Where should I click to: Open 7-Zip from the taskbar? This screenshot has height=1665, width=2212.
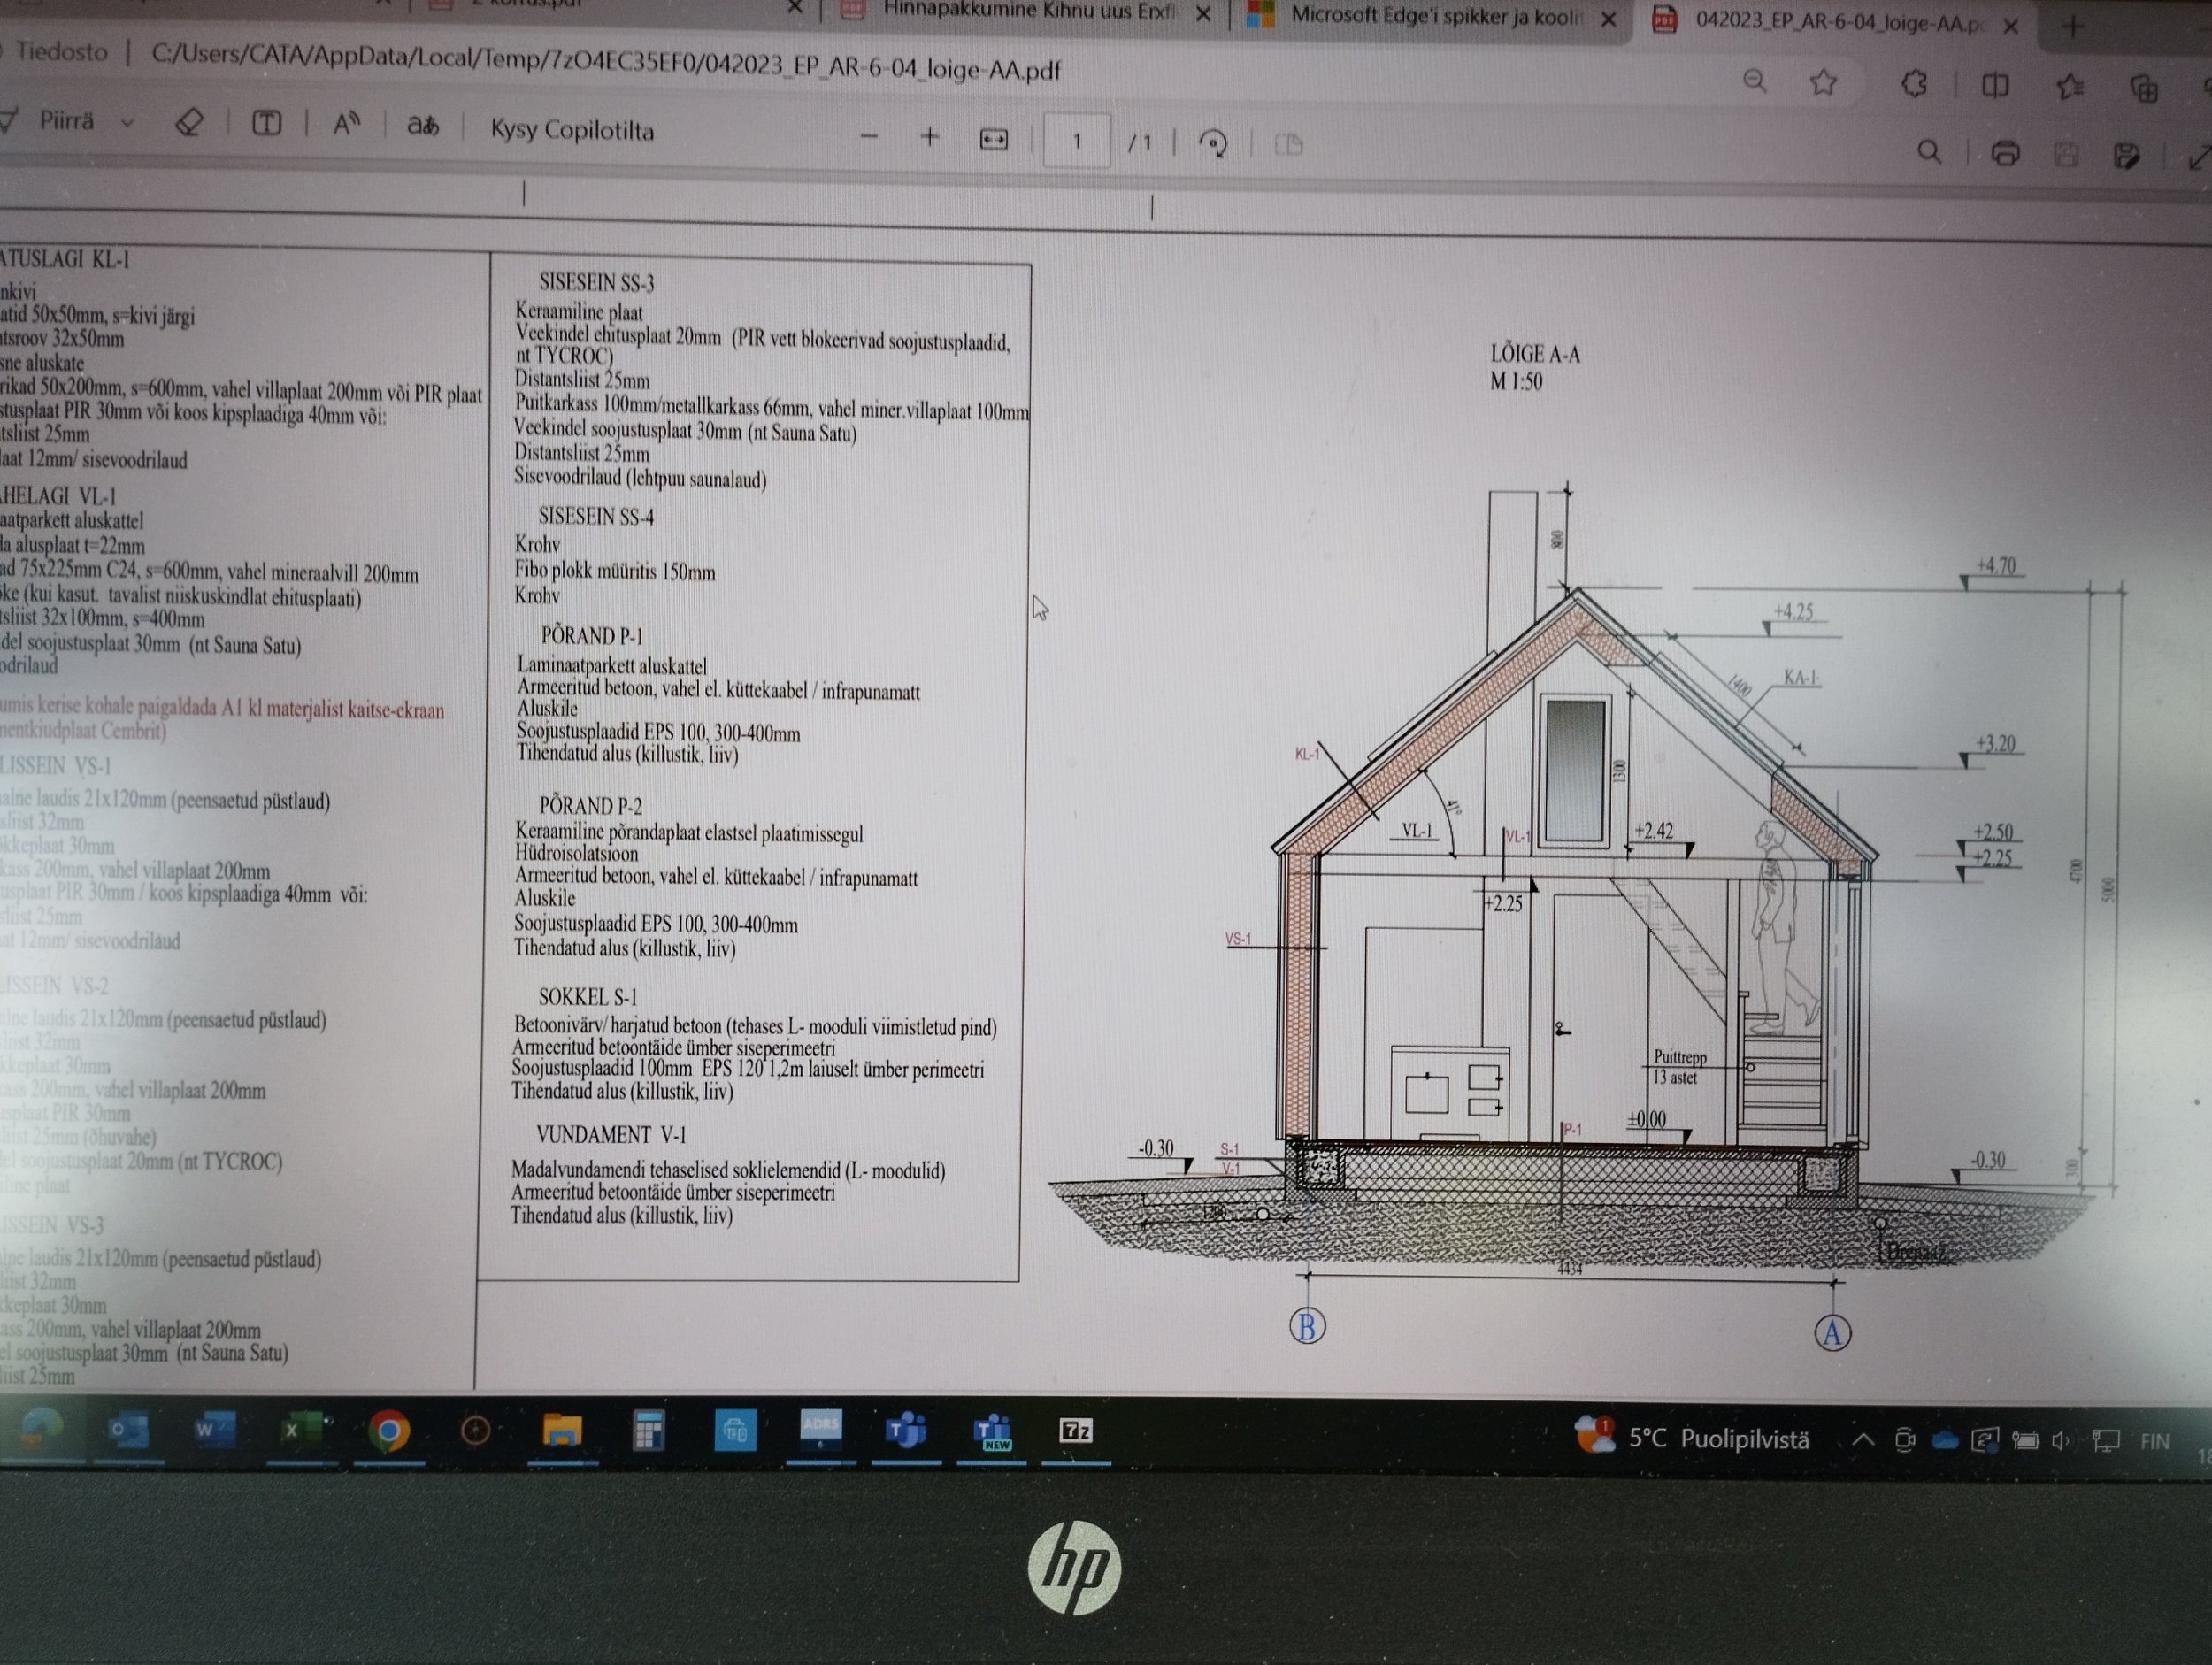point(1075,1431)
